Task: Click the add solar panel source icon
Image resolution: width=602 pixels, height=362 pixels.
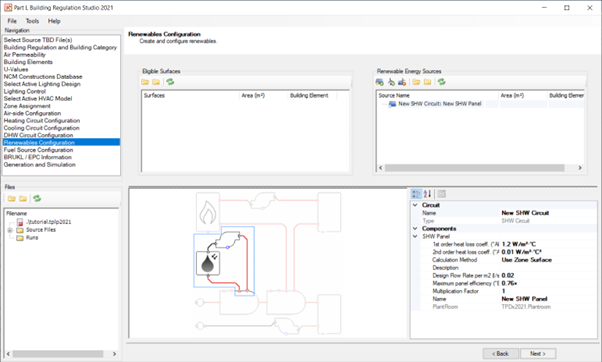Action: tap(379, 82)
